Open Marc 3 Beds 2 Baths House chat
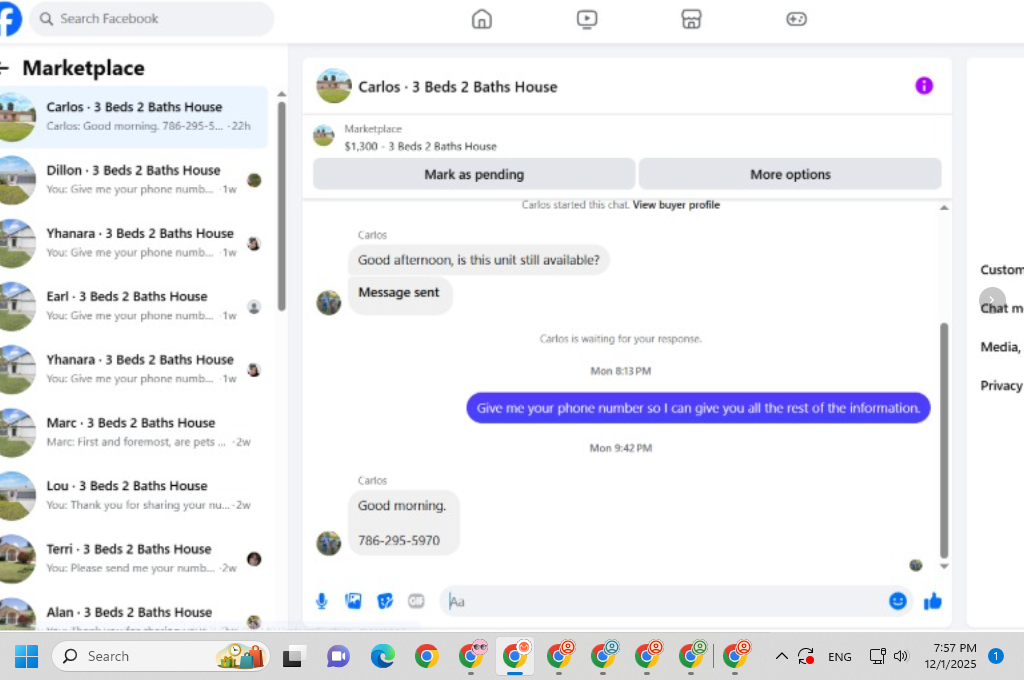 pos(134,432)
